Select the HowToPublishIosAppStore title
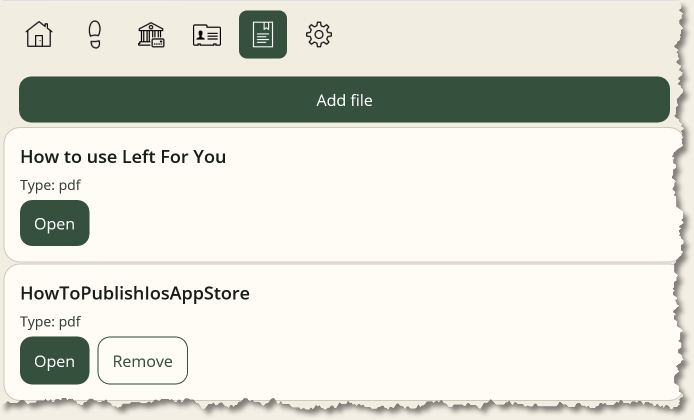The height and width of the screenshot is (420, 694). pyautogui.click(x=135, y=293)
